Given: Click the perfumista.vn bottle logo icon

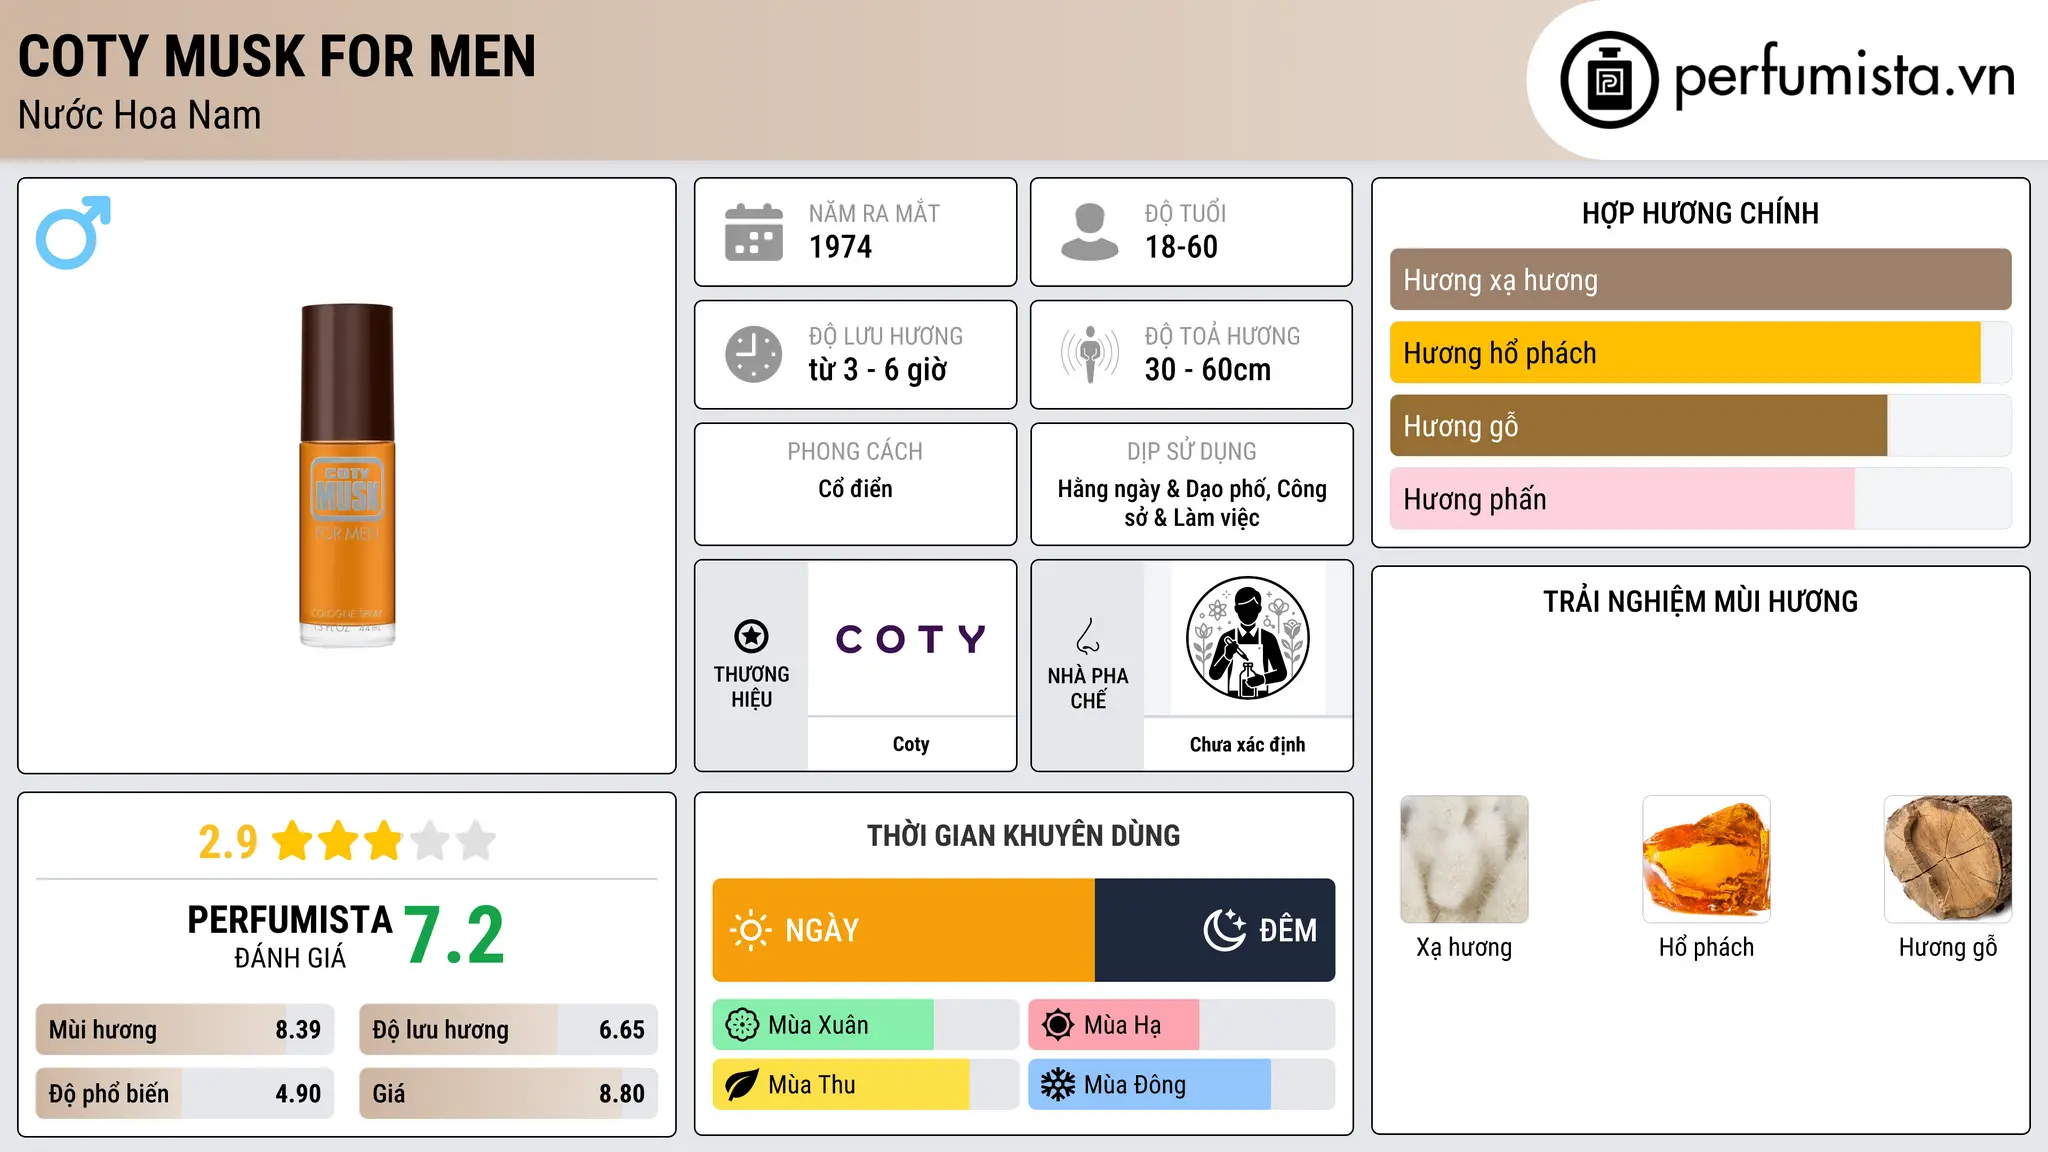Looking at the screenshot, I should pos(1609,80).
